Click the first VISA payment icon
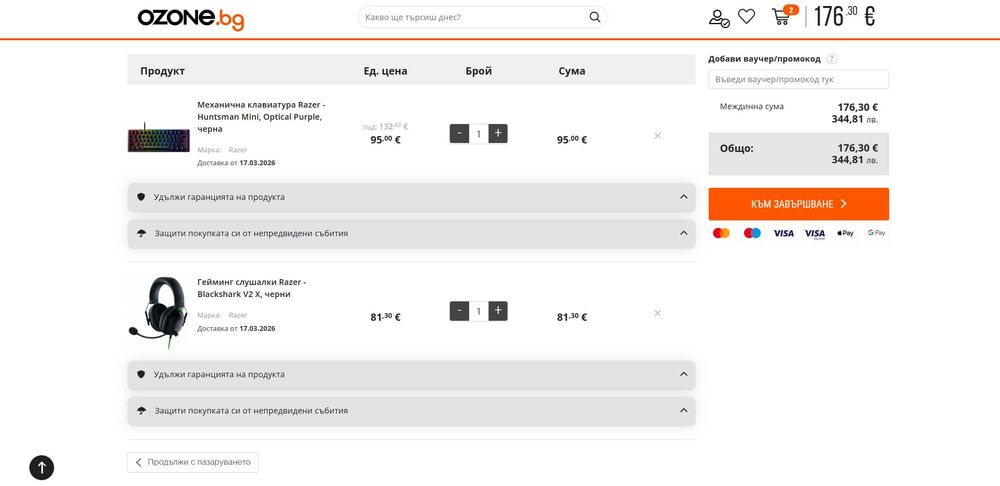1000x486 pixels. (784, 233)
